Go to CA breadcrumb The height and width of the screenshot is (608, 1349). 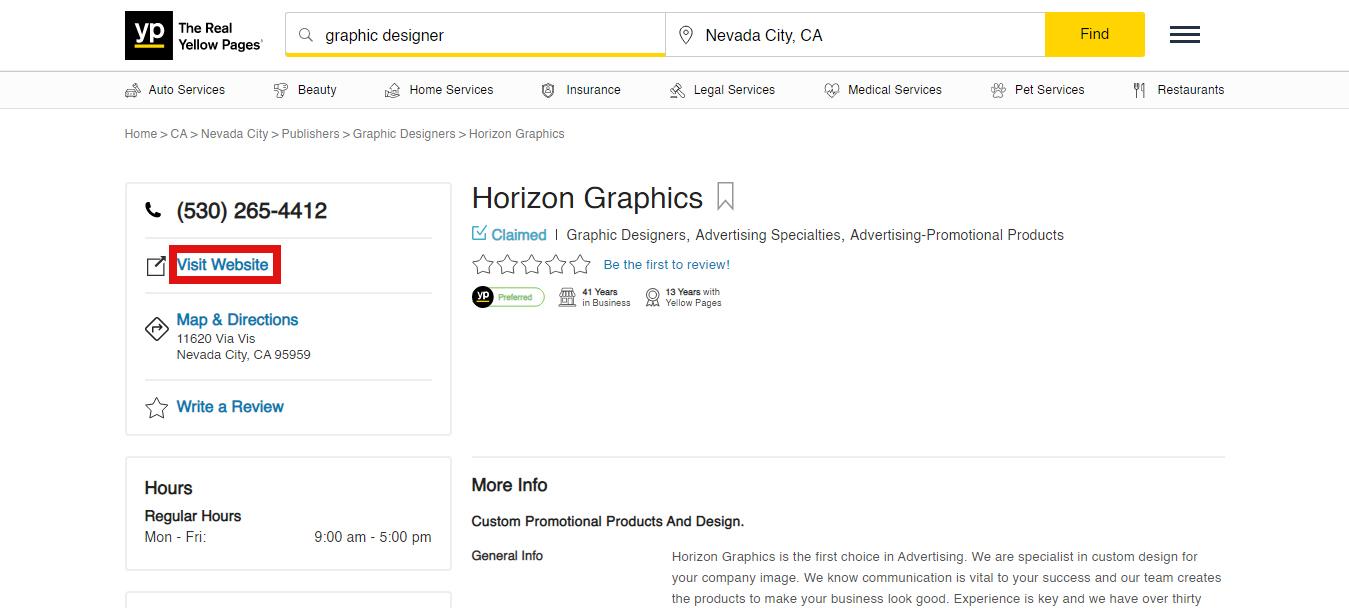click(x=179, y=134)
